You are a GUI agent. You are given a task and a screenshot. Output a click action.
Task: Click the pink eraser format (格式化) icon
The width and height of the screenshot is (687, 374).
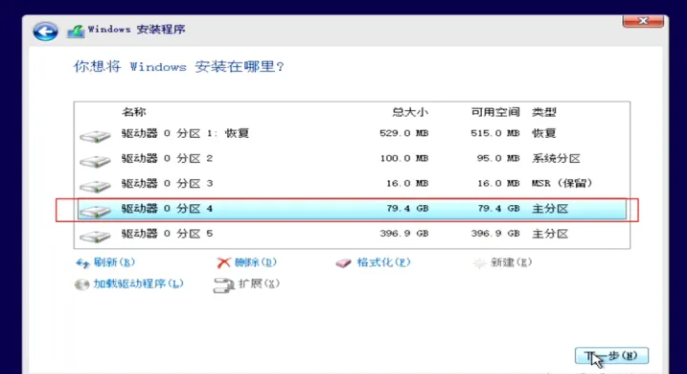(344, 263)
